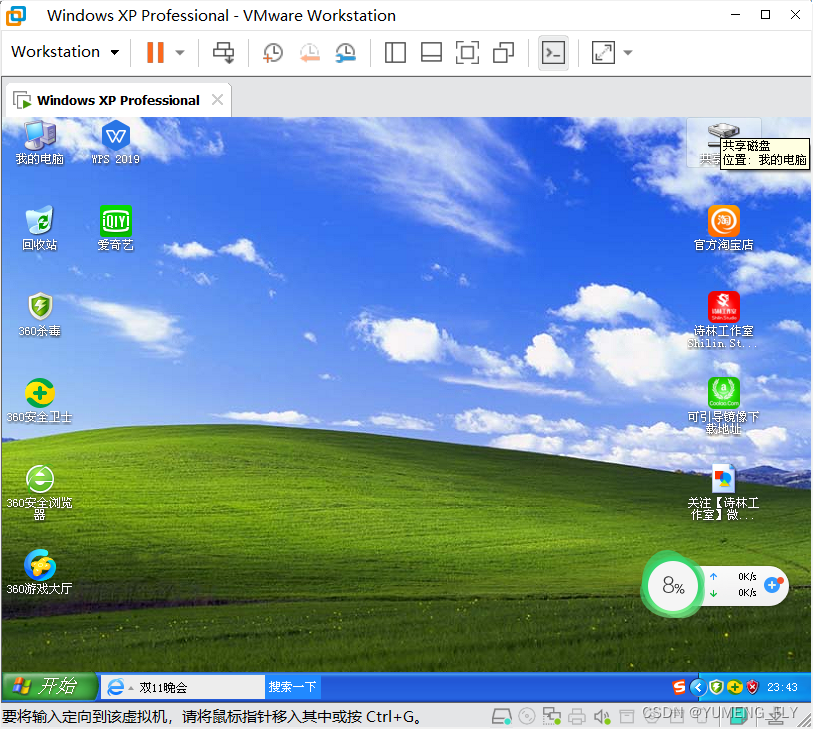Screen dimensions: 813x729
Task: Select the 回收站 recycle bin icon
Action: click(x=39, y=229)
